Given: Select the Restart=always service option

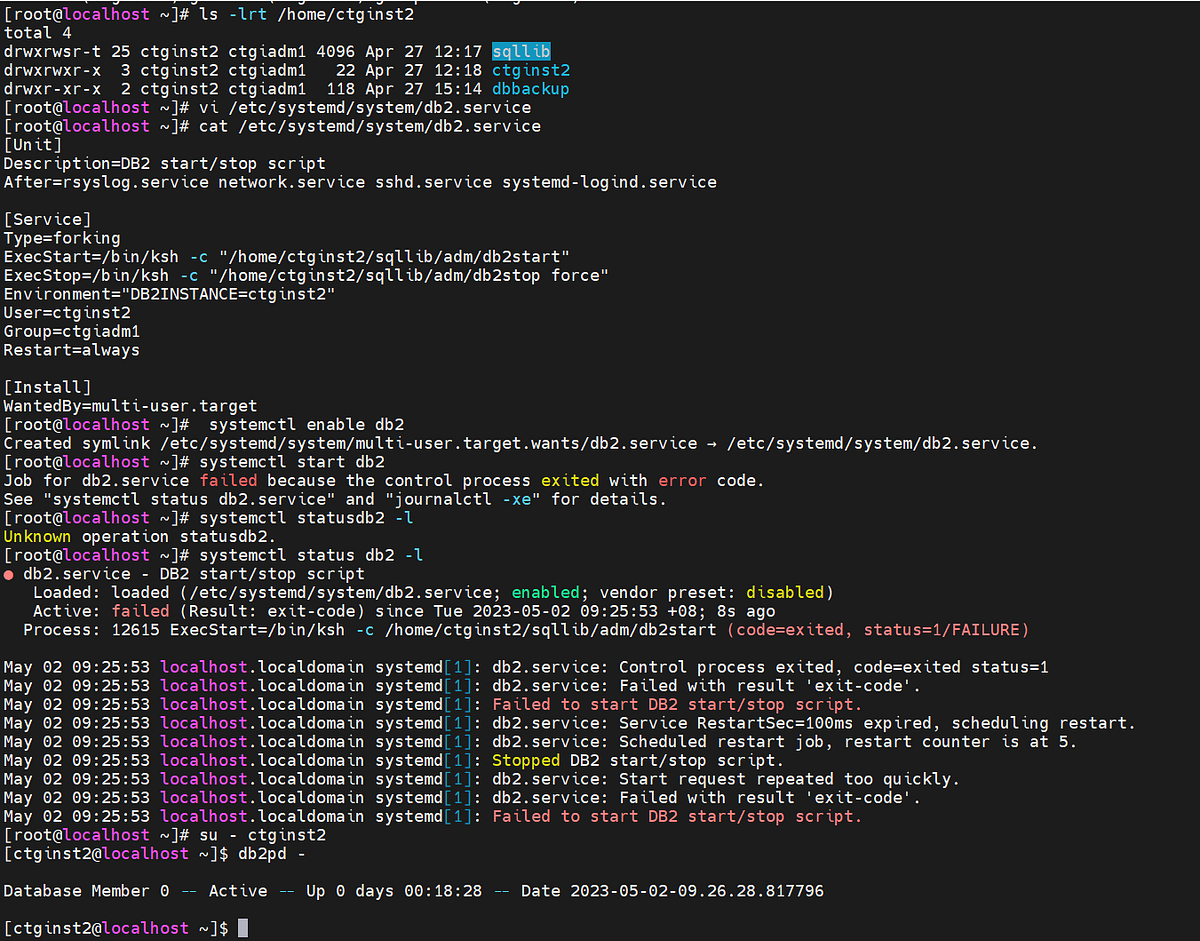Looking at the screenshot, I should click(x=71, y=350).
